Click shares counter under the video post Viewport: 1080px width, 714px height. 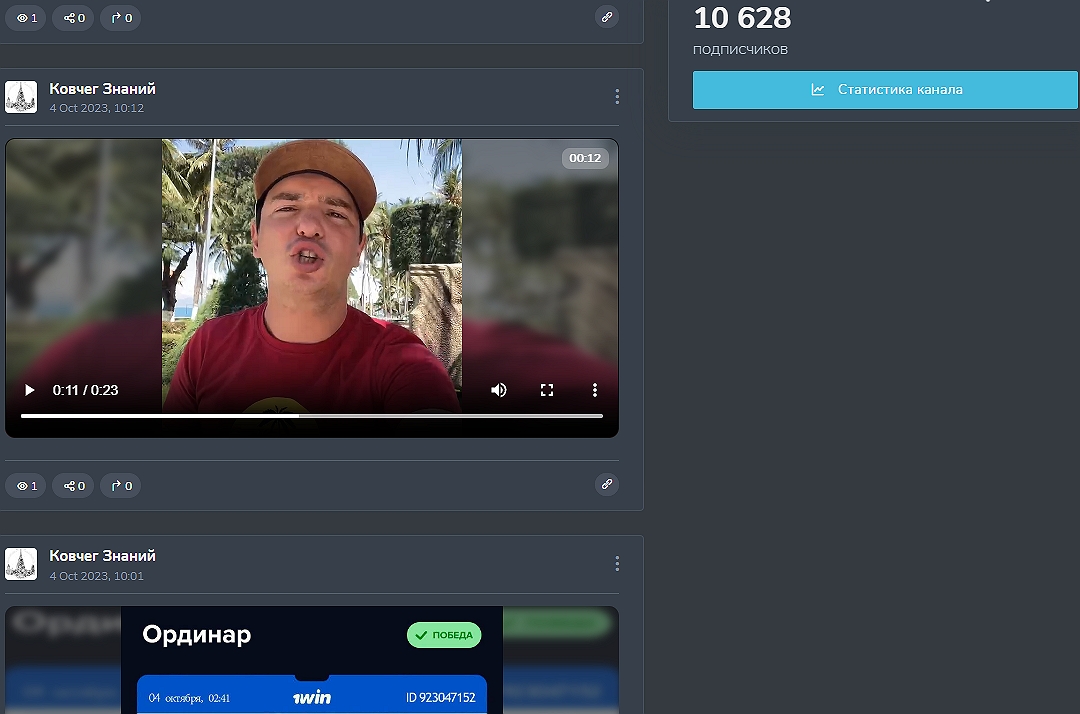pyautogui.click(x=73, y=486)
